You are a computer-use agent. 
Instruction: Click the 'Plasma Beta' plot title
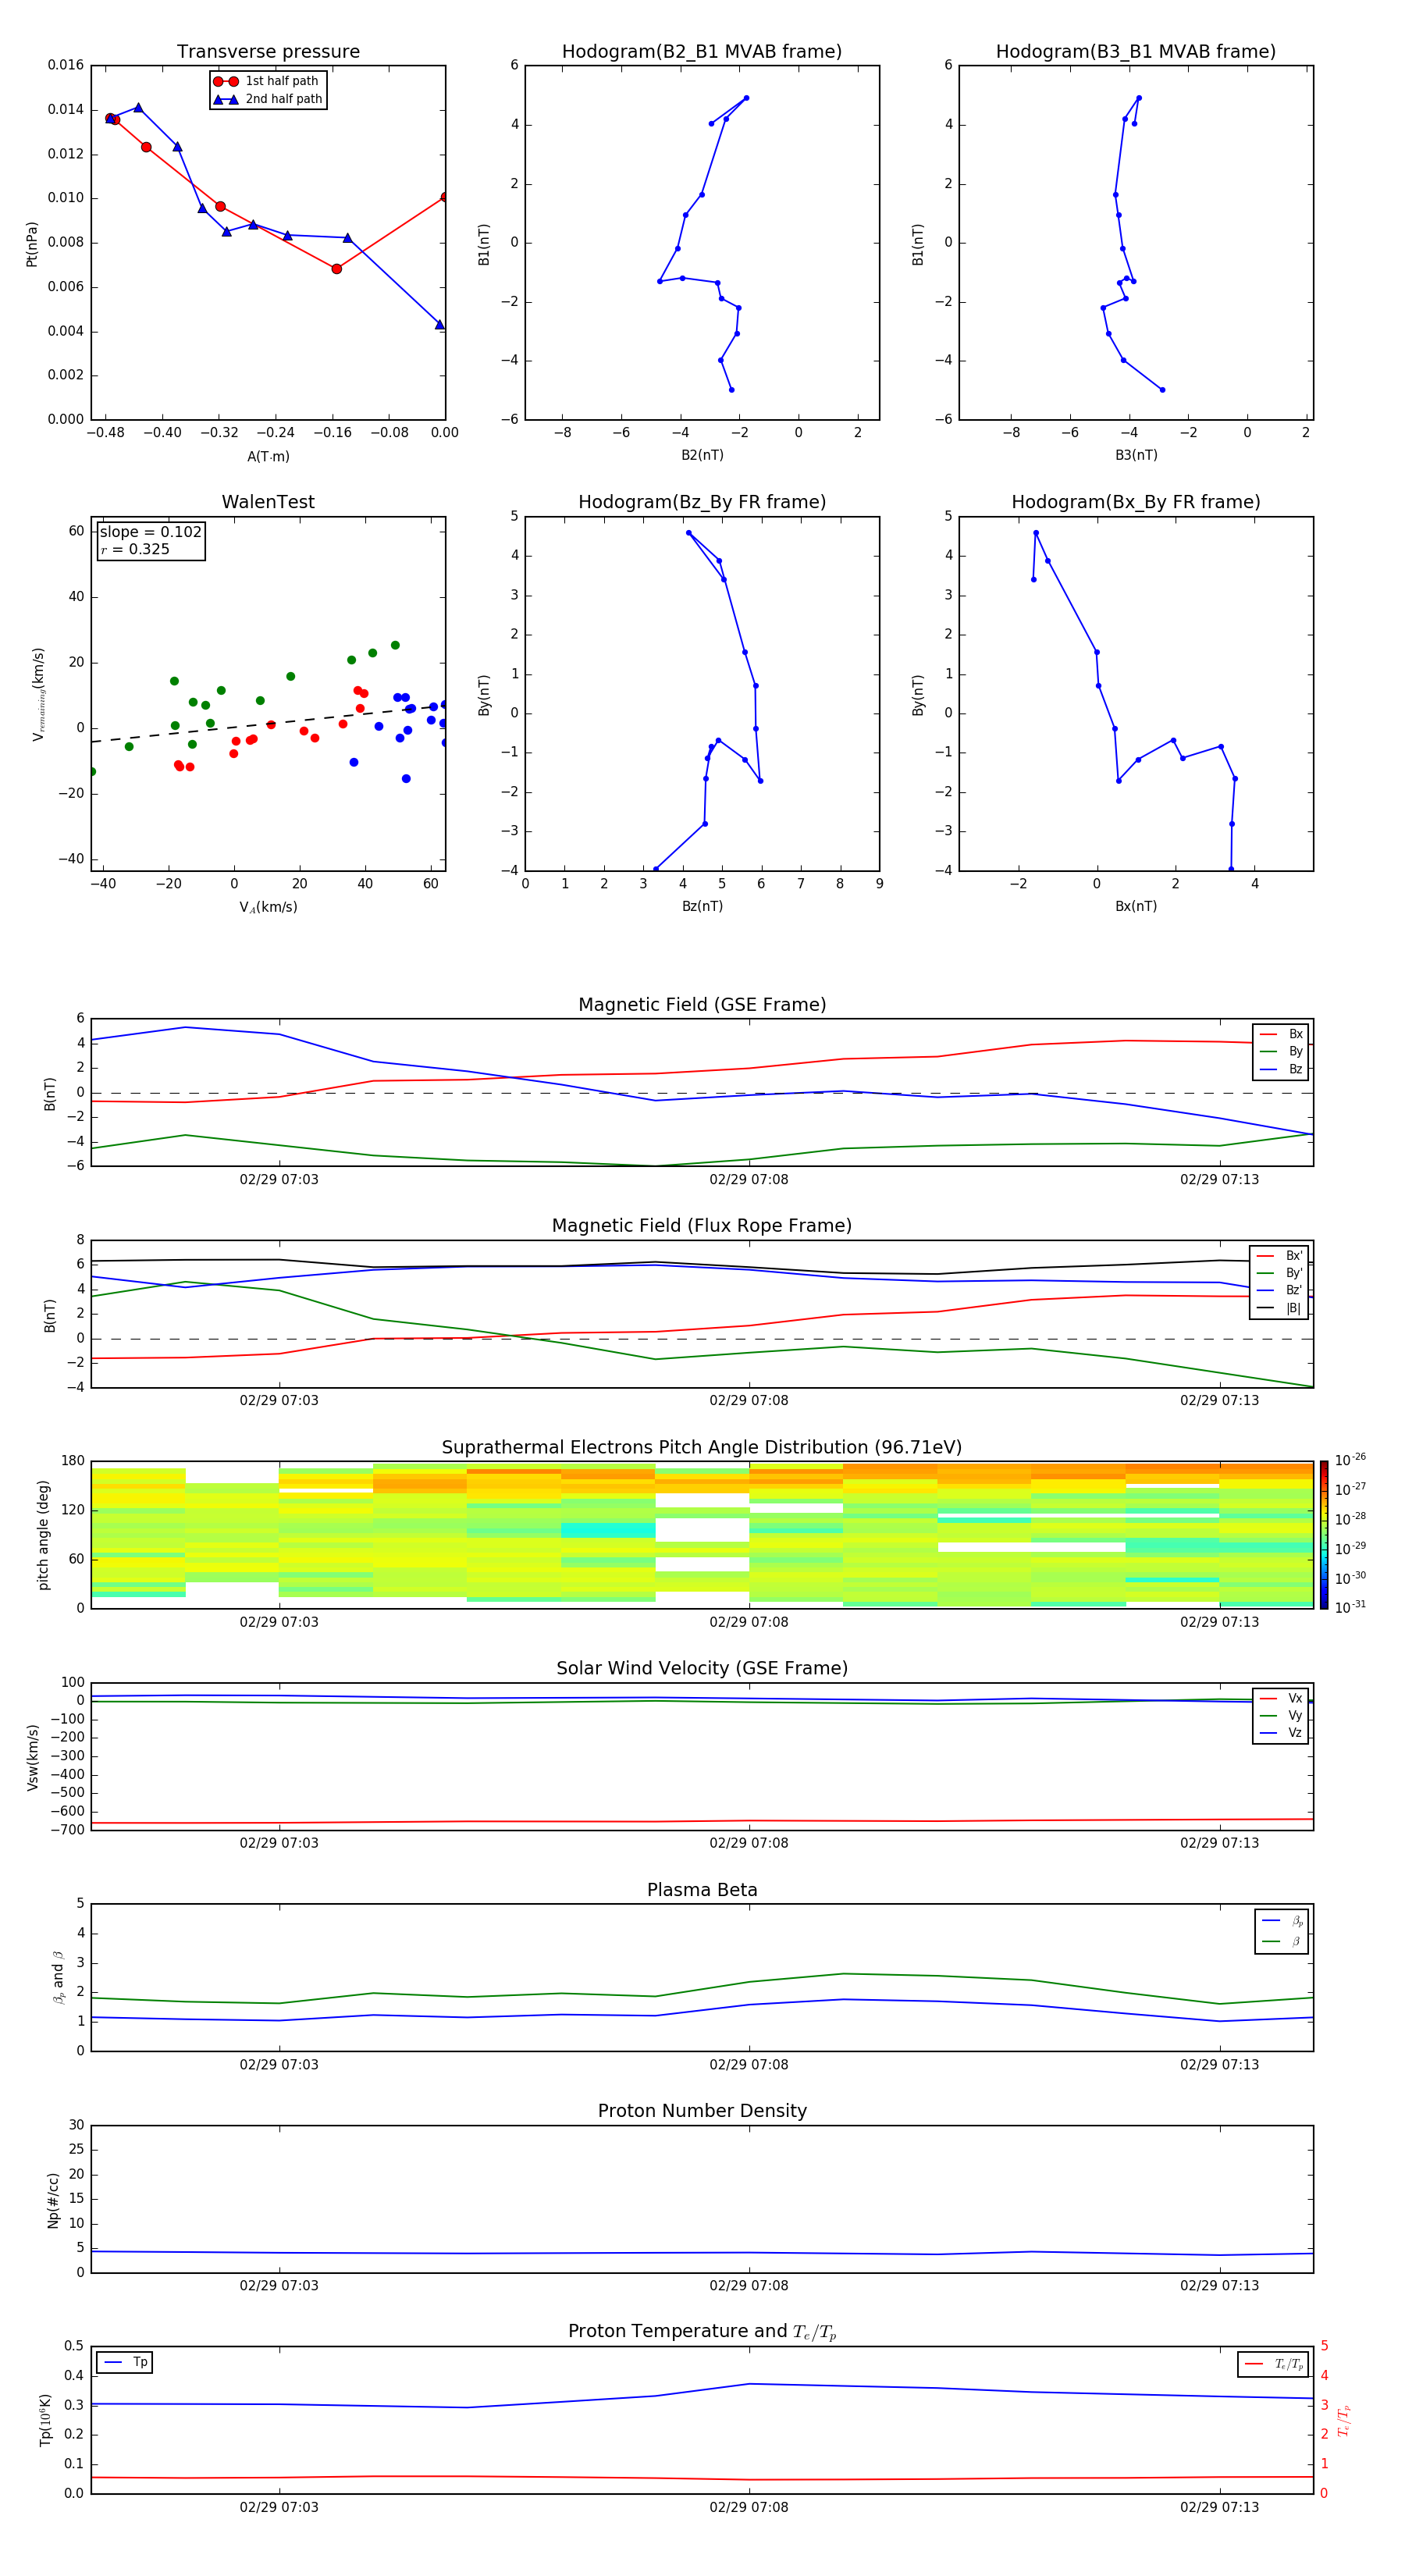coord(702,1890)
